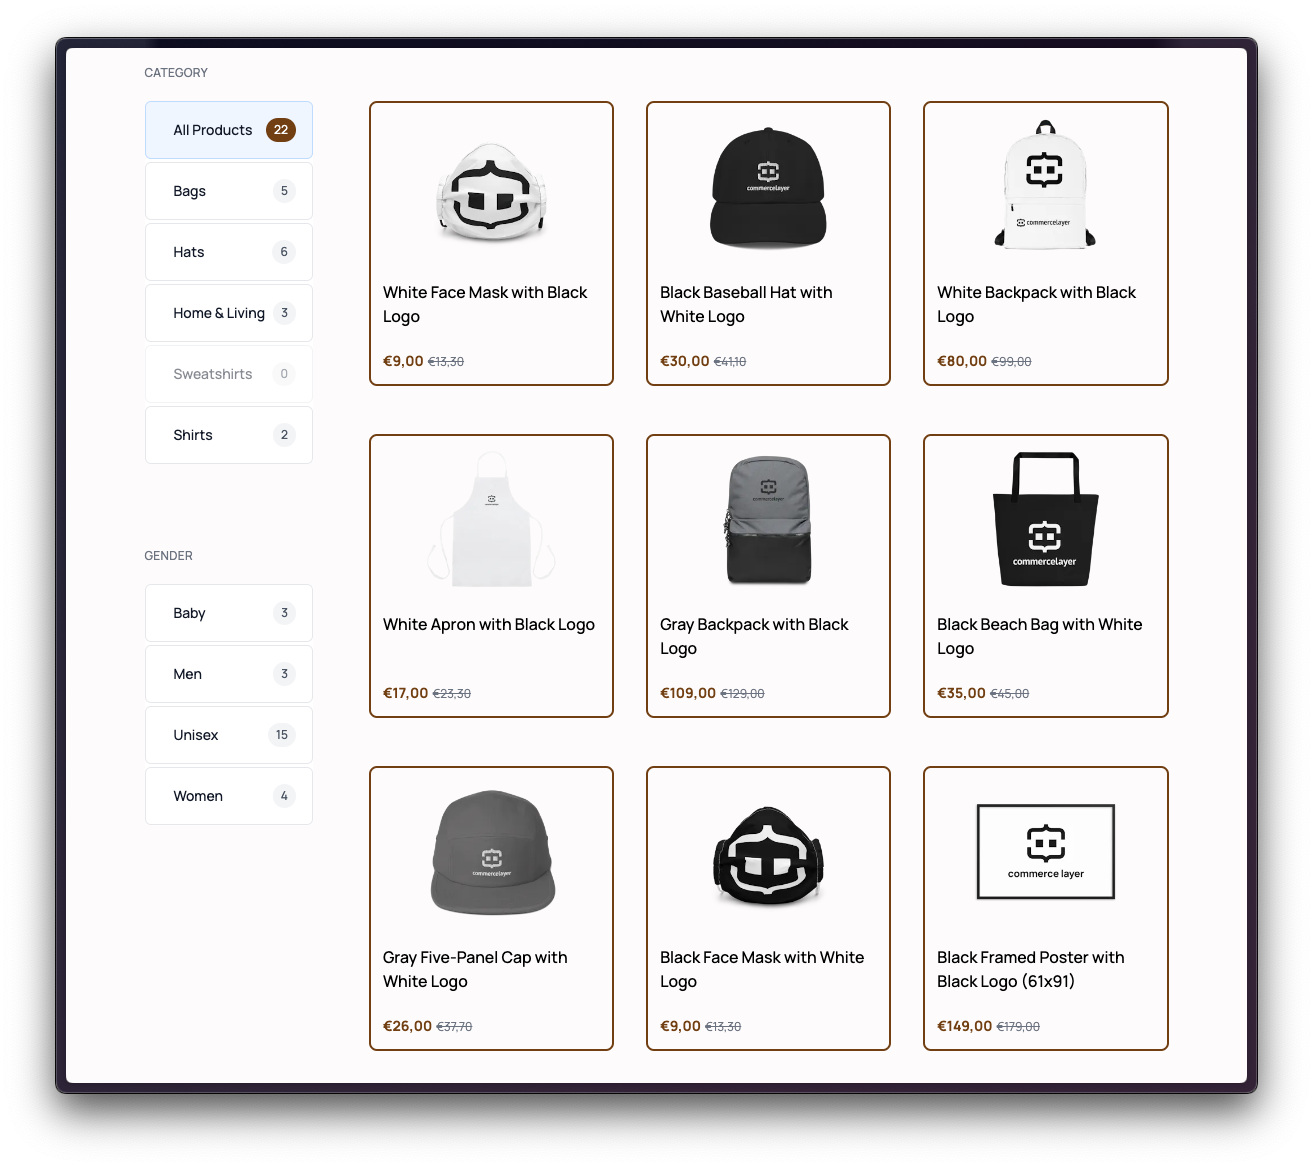The width and height of the screenshot is (1313, 1167).
Task: Open White Backpack with Black Logo title
Action: click(1036, 304)
